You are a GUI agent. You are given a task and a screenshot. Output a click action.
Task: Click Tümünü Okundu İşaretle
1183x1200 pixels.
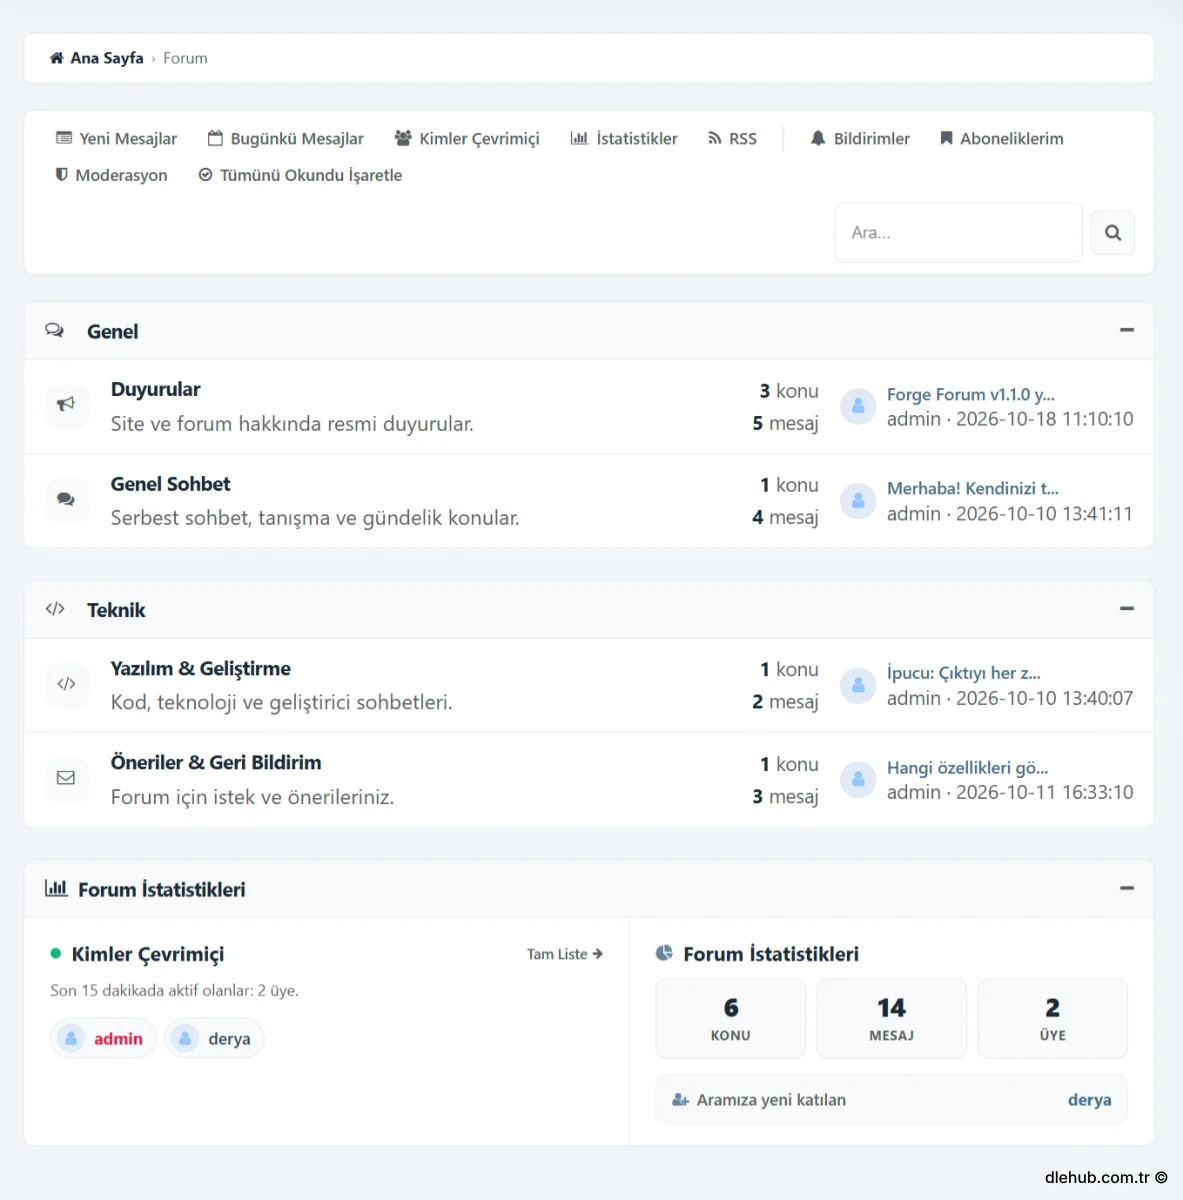tap(300, 175)
